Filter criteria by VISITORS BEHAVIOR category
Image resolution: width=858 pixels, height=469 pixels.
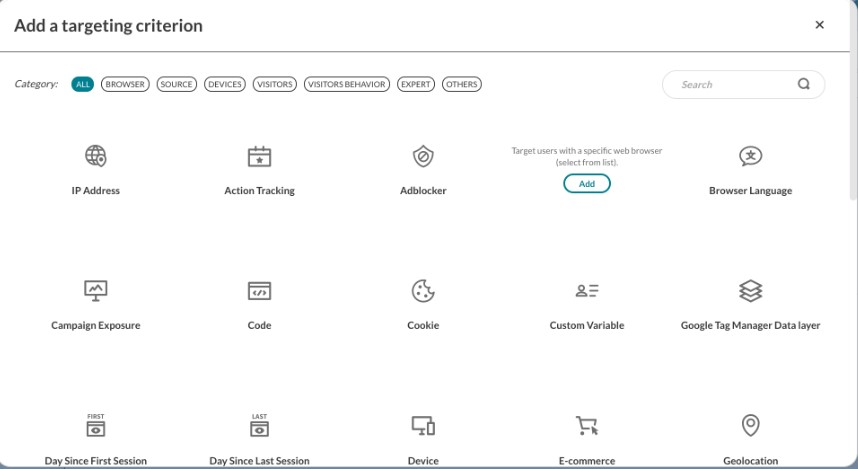(347, 84)
